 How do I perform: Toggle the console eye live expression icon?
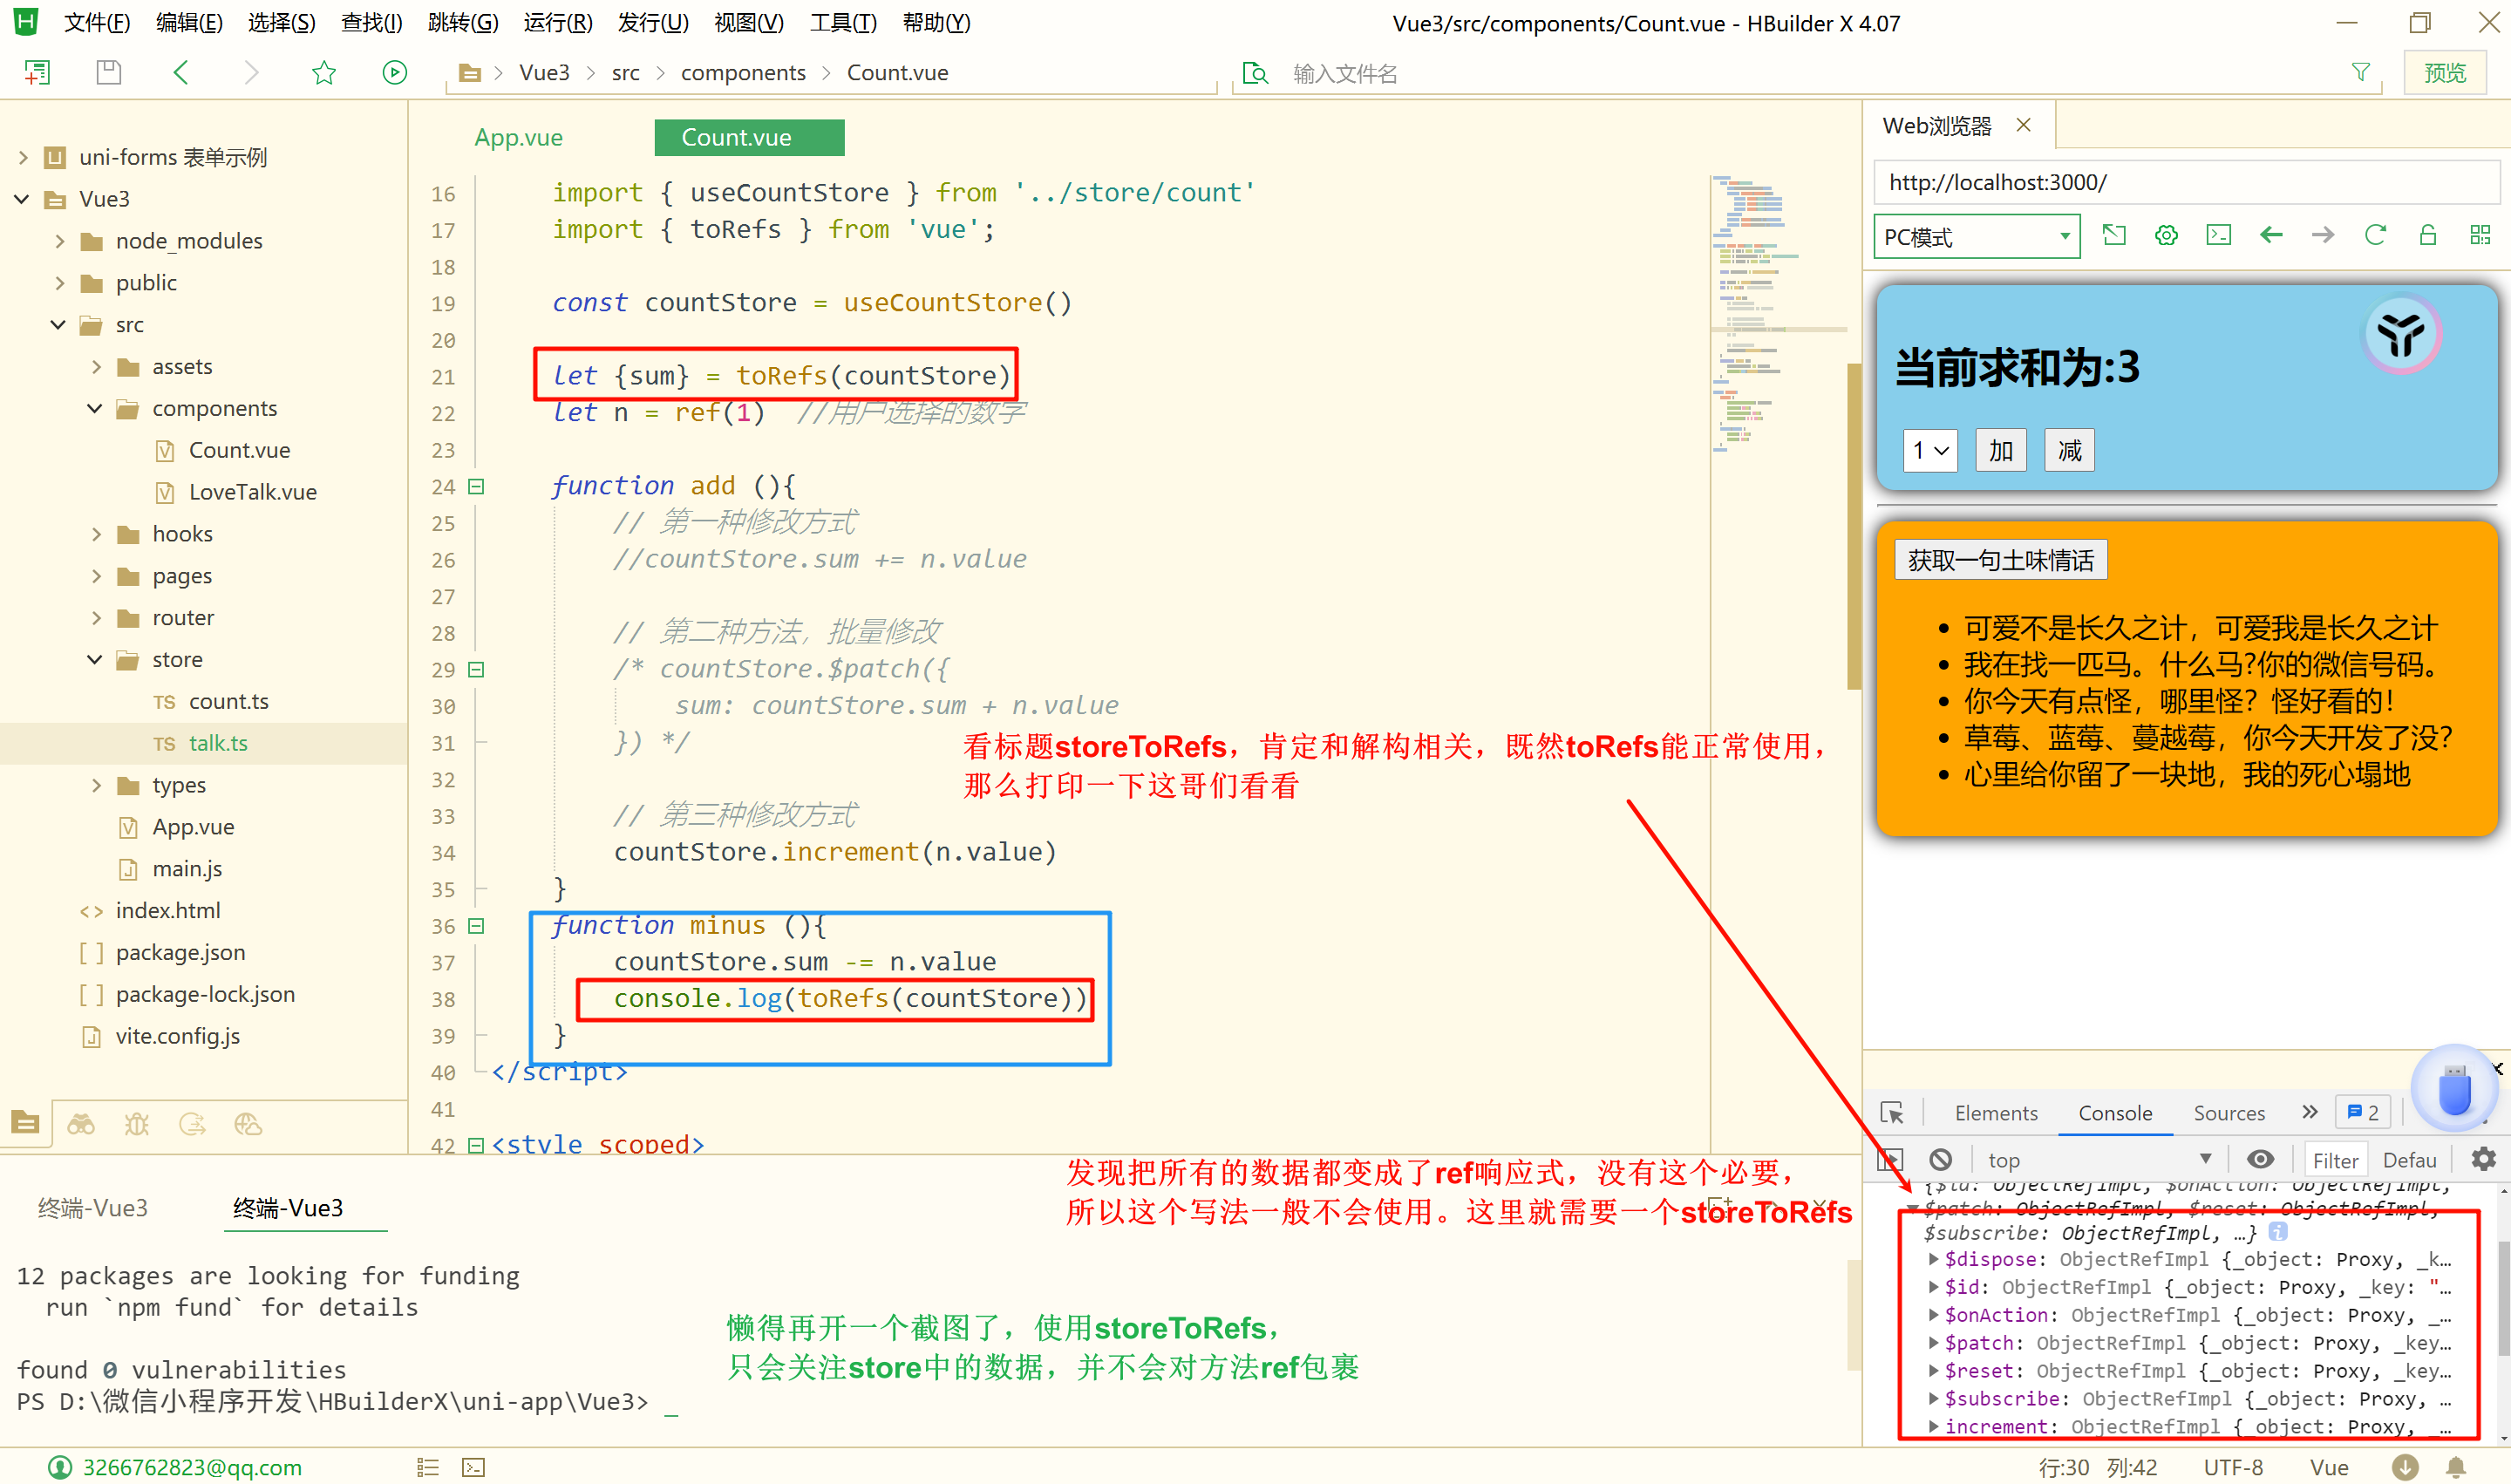pyautogui.click(x=2260, y=1159)
